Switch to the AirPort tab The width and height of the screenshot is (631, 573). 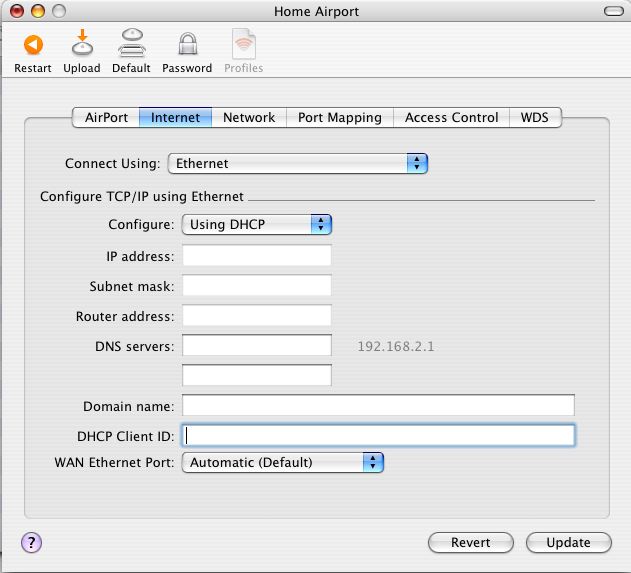(106, 117)
